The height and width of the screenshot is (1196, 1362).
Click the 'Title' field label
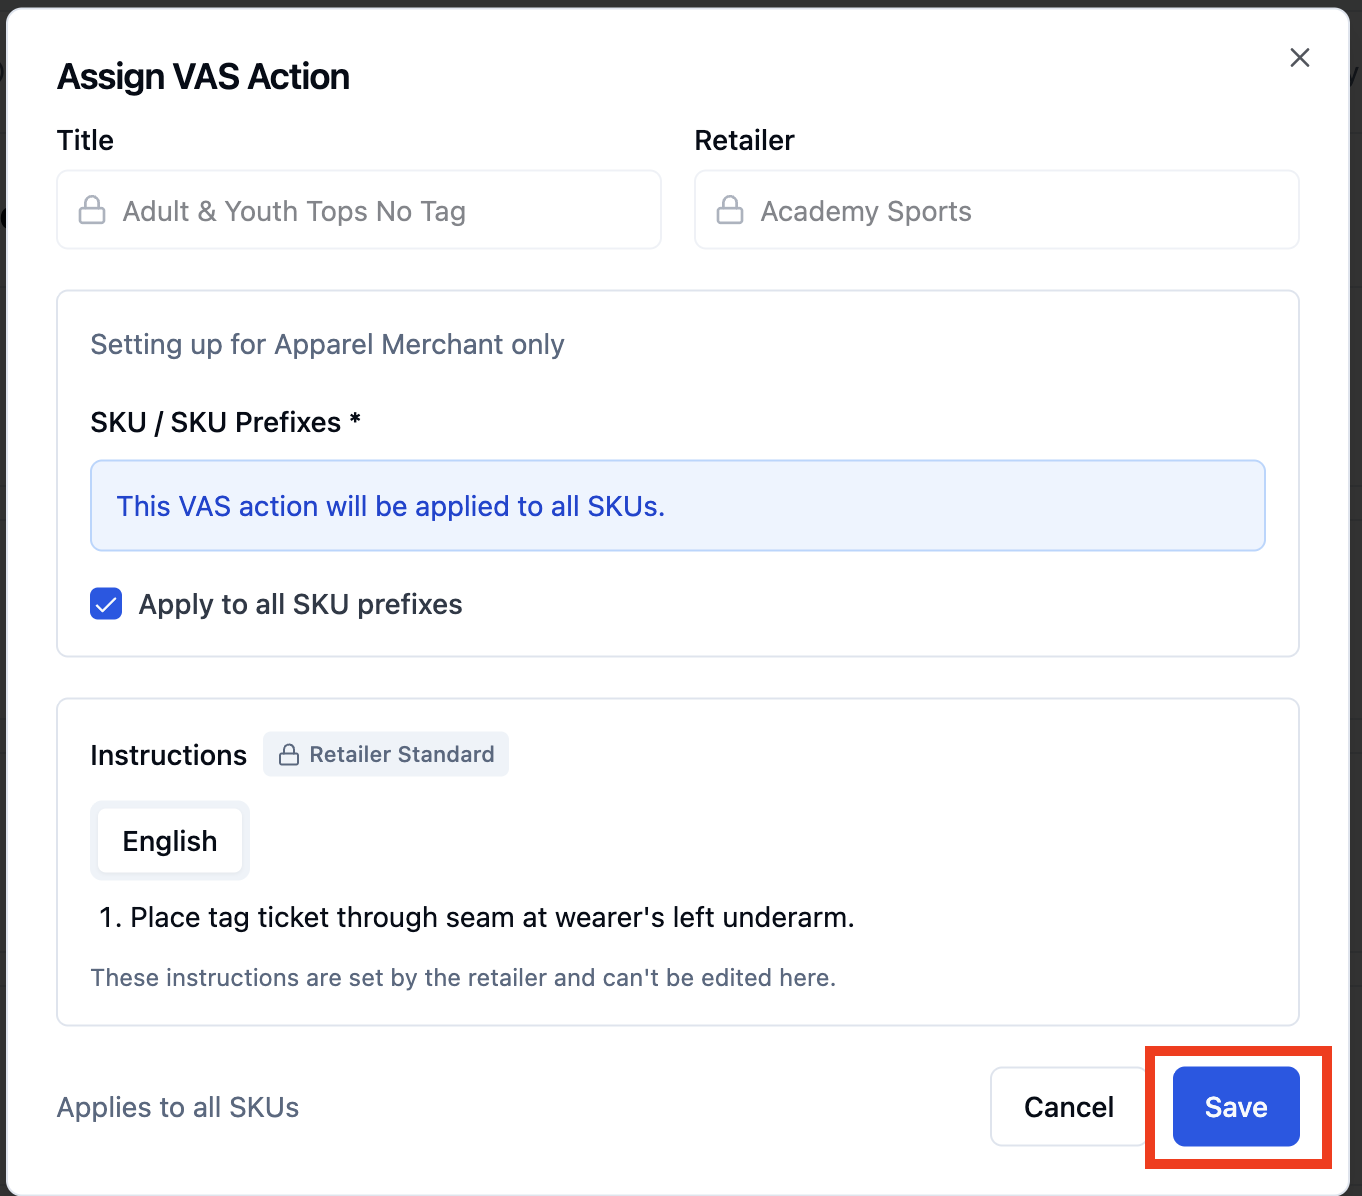click(85, 140)
